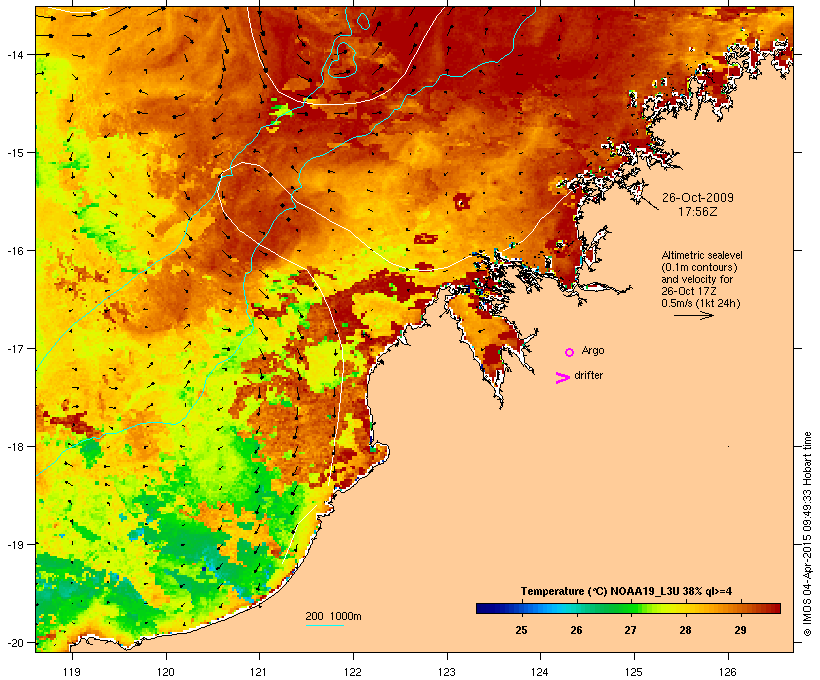
Task: Click the magenta Argo circle legend symbol
Action: click(x=569, y=352)
